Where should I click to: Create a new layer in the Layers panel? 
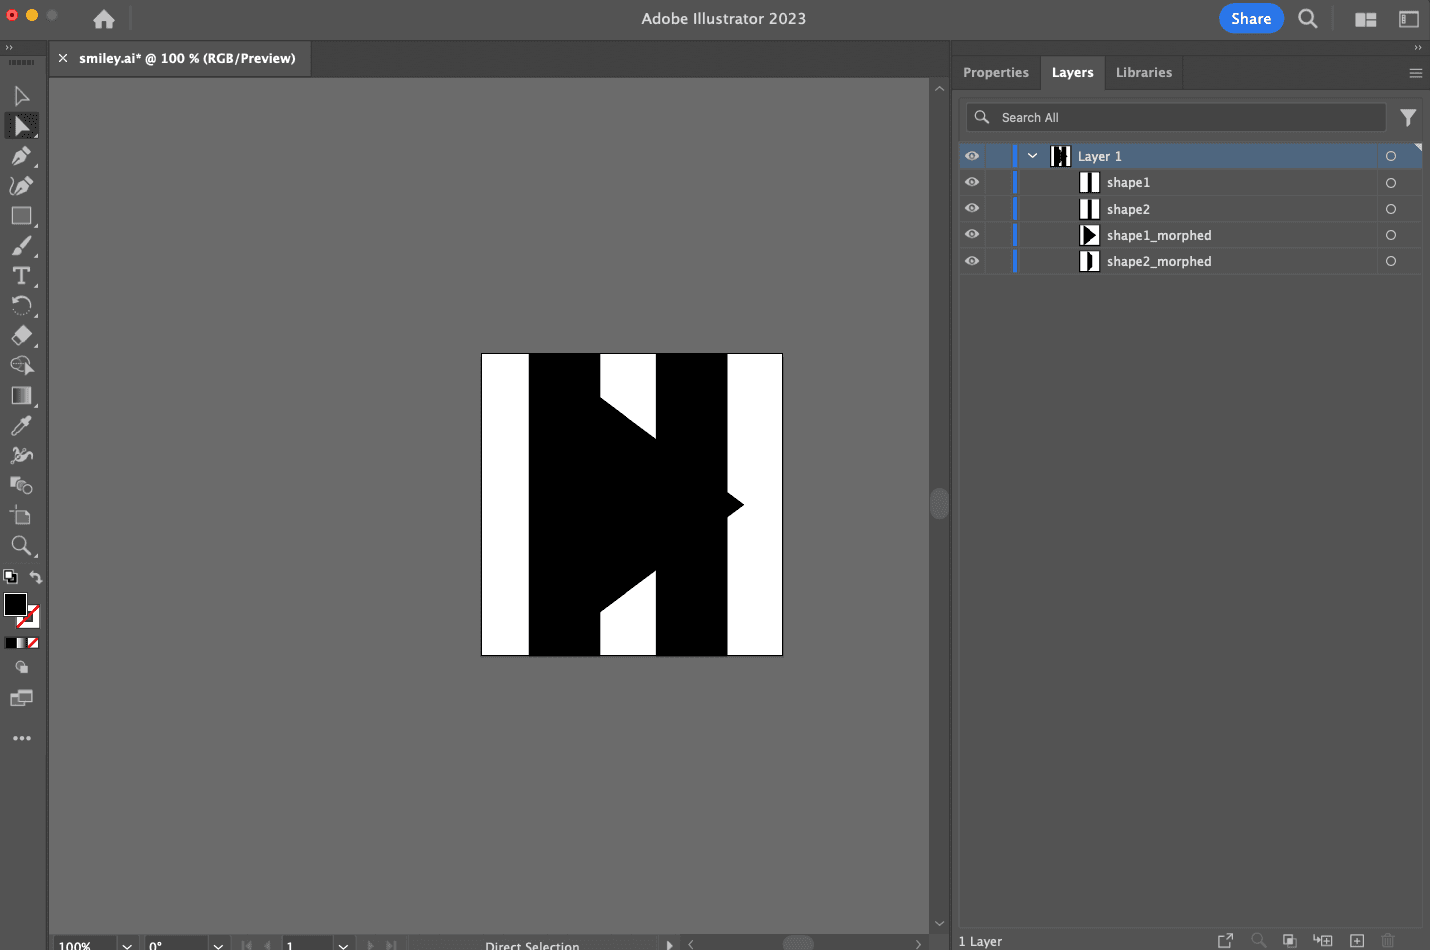tap(1357, 941)
